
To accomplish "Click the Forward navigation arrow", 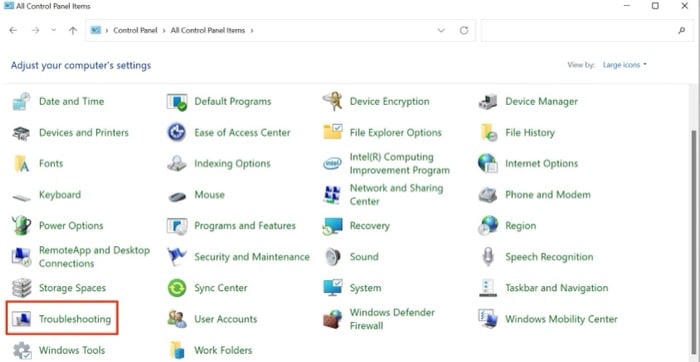I will tap(36, 30).
